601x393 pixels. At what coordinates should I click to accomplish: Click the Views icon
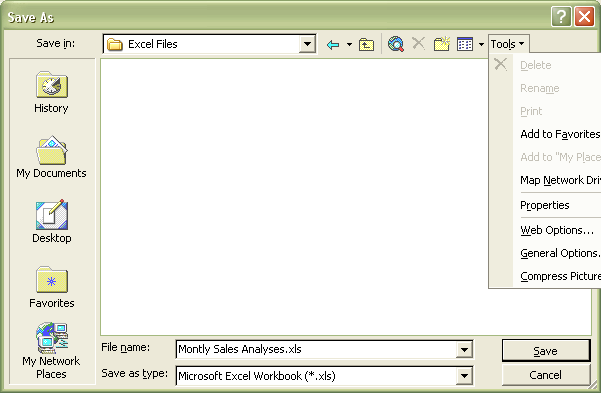coord(465,44)
